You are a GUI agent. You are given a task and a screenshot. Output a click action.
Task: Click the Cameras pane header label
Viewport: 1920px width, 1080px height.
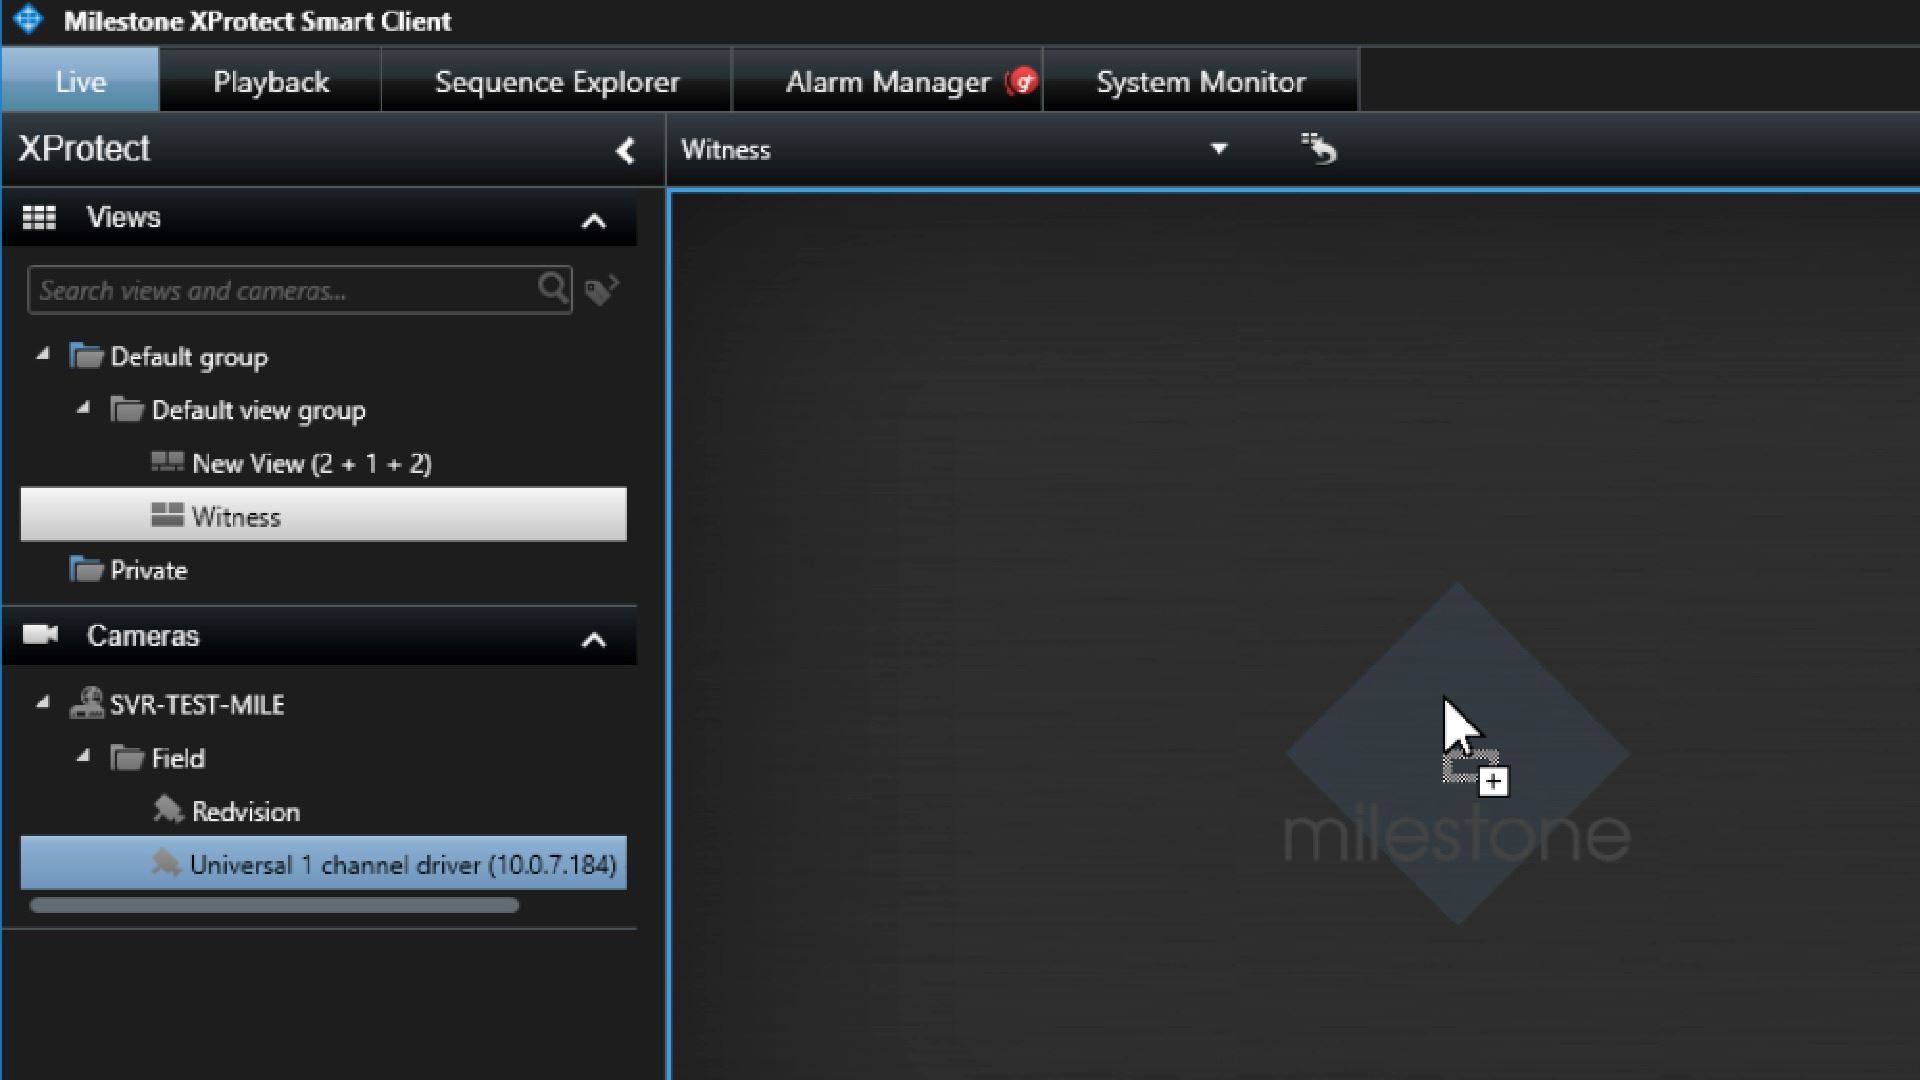143,635
